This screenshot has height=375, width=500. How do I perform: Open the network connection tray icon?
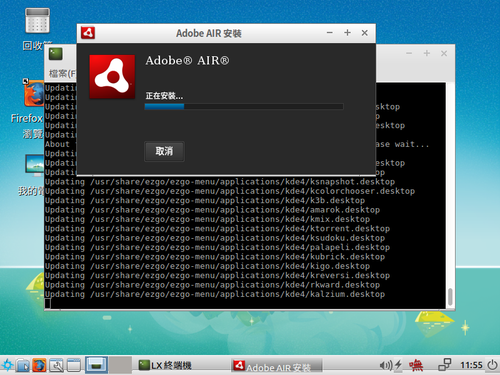click(444, 365)
